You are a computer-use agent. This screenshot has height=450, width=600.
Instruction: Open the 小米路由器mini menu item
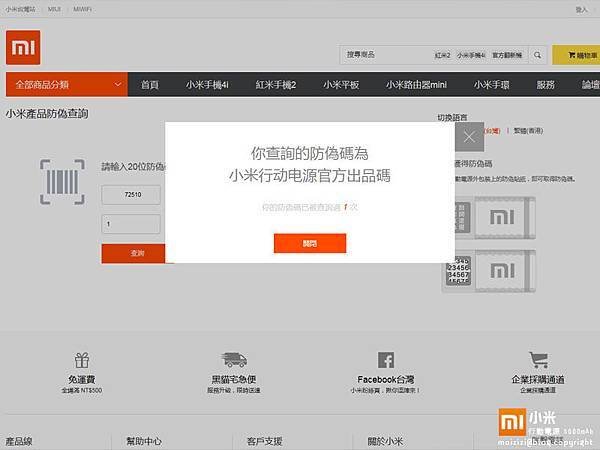click(416, 85)
